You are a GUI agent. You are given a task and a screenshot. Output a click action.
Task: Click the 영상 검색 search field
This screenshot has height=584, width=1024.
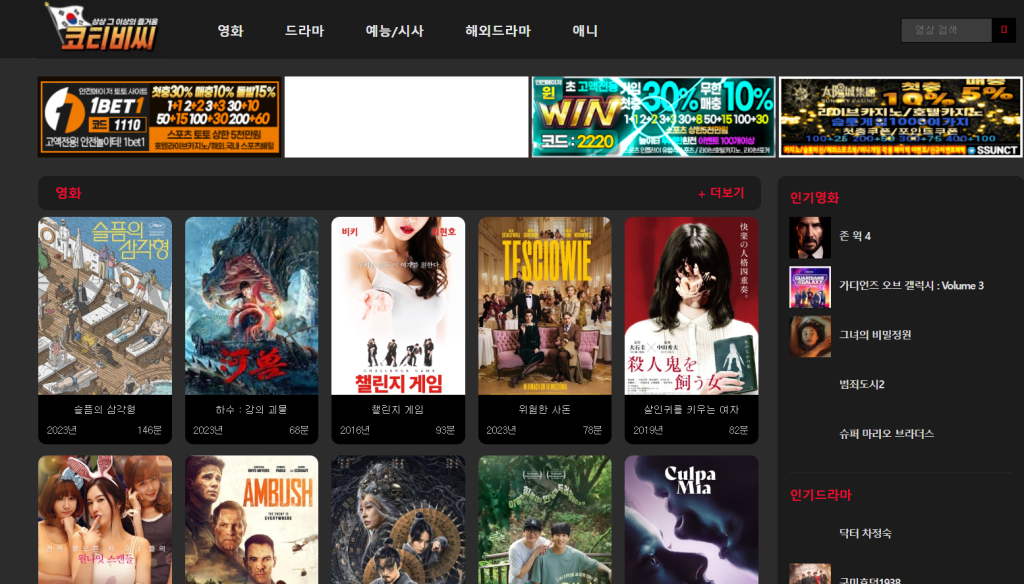click(946, 30)
